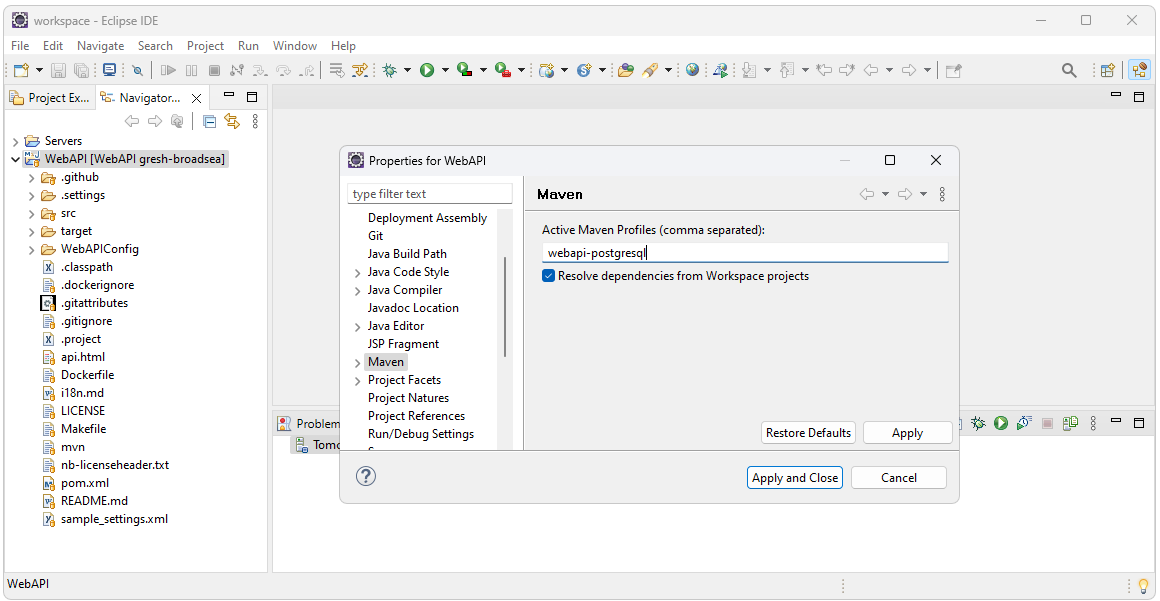Expand the .github folder
Viewport: 1160px width, 601px height.
32,178
